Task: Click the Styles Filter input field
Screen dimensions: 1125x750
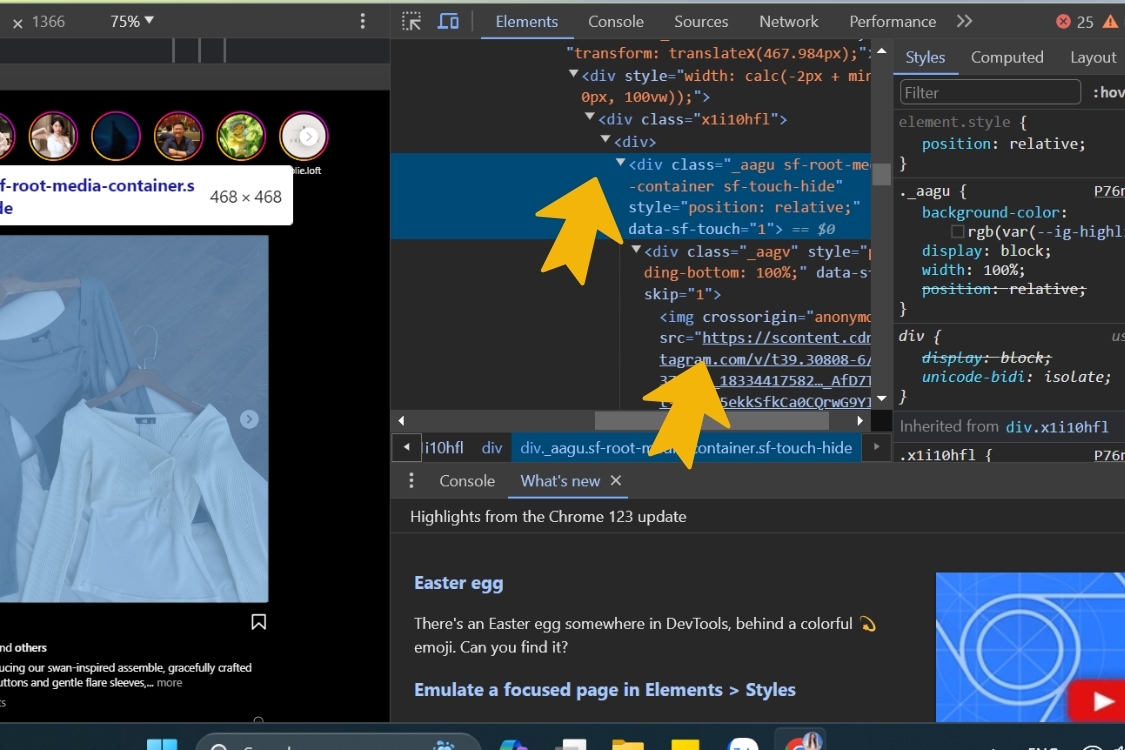Action: coord(990,93)
